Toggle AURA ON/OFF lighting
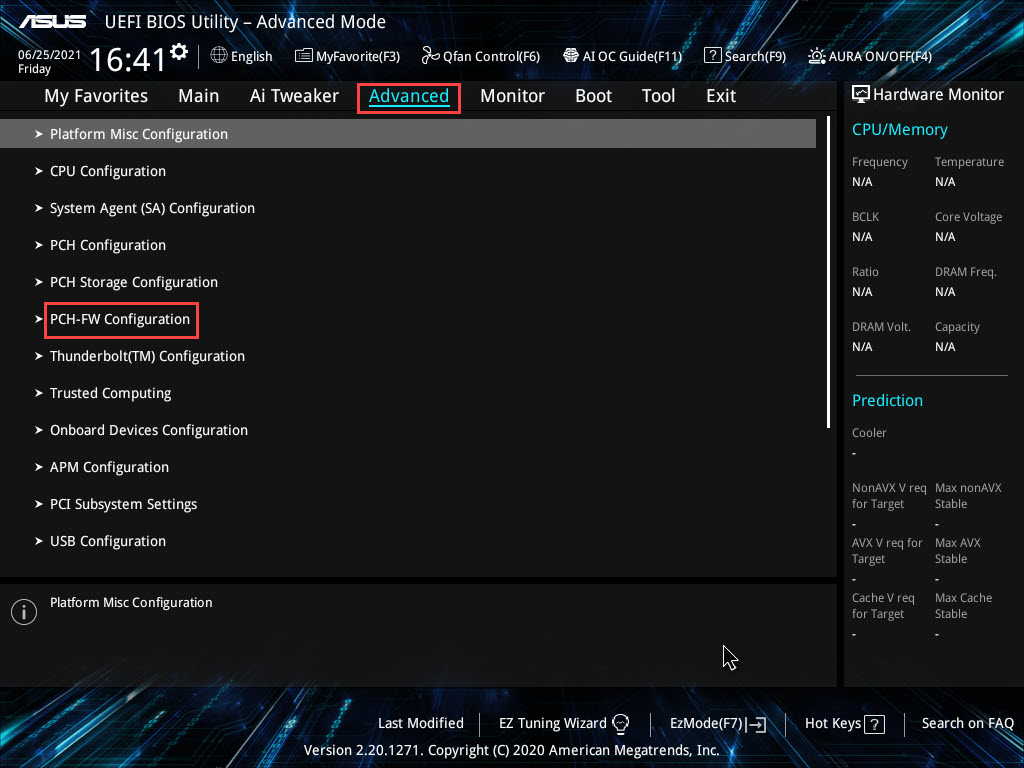 870,56
